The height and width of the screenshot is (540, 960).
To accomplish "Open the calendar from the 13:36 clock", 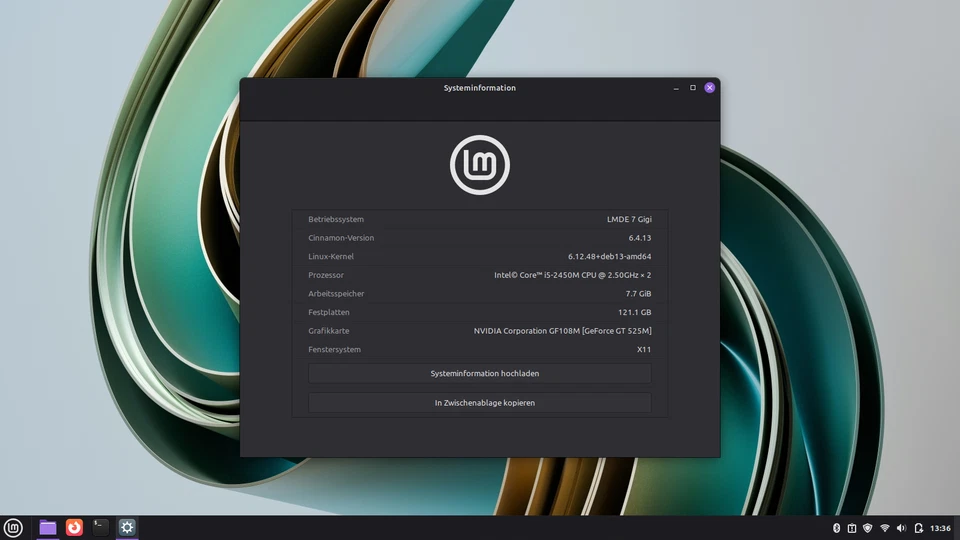I will [x=940, y=528].
